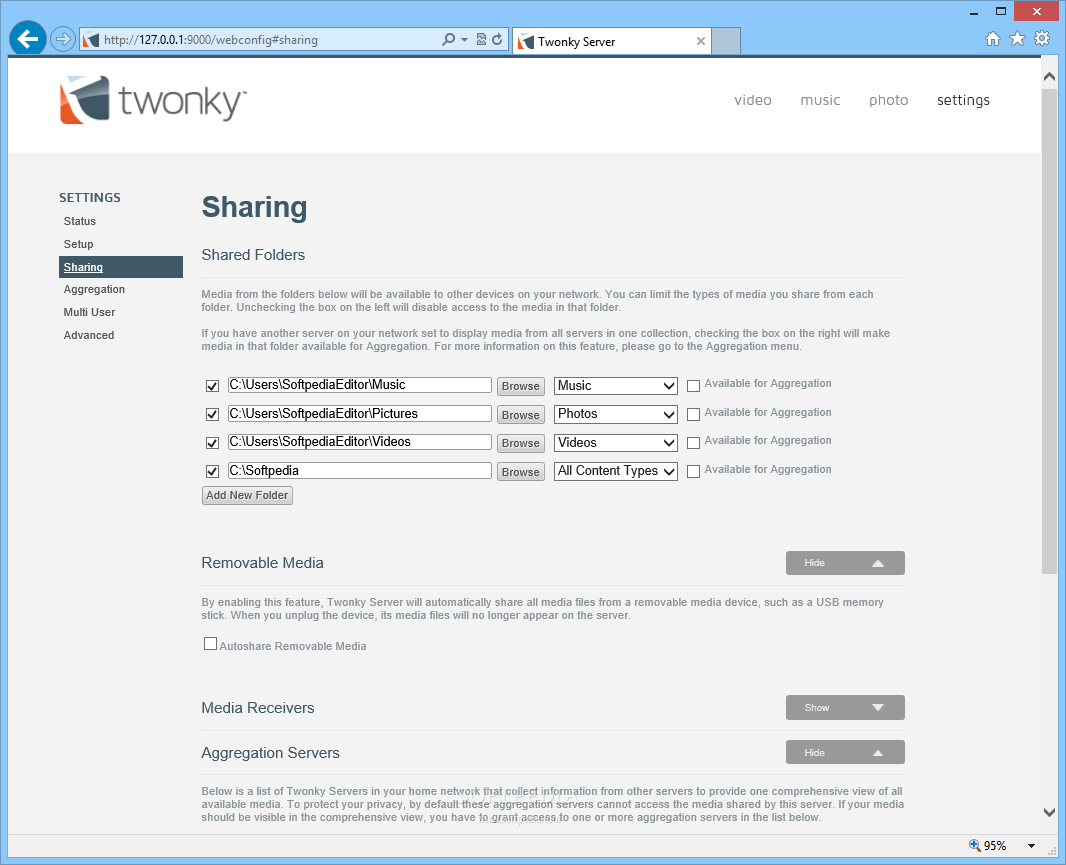Click the scrollbar up arrow
The height and width of the screenshot is (865, 1066).
point(1049,77)
